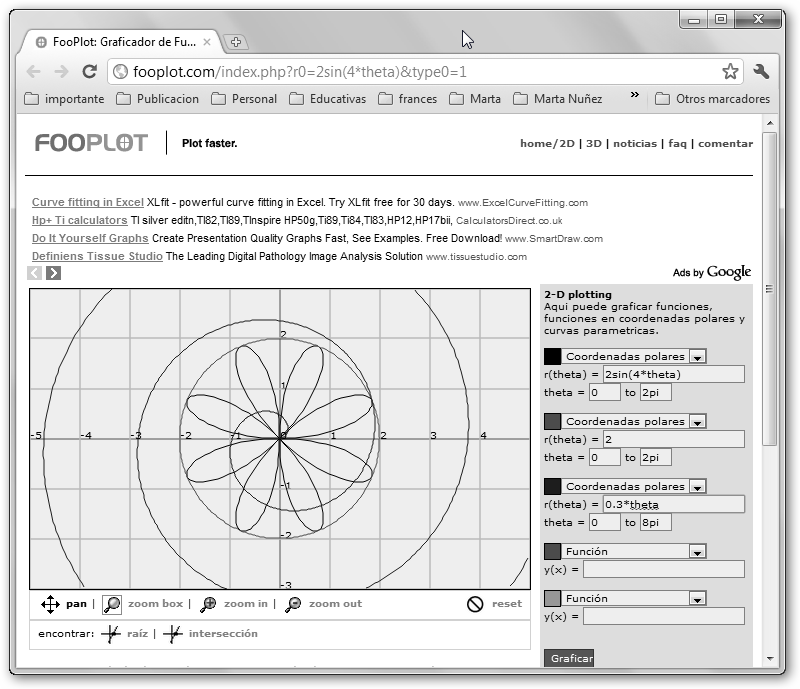
Task: Open the Curve fitting in Excel link
Action: tap(88, 202)
